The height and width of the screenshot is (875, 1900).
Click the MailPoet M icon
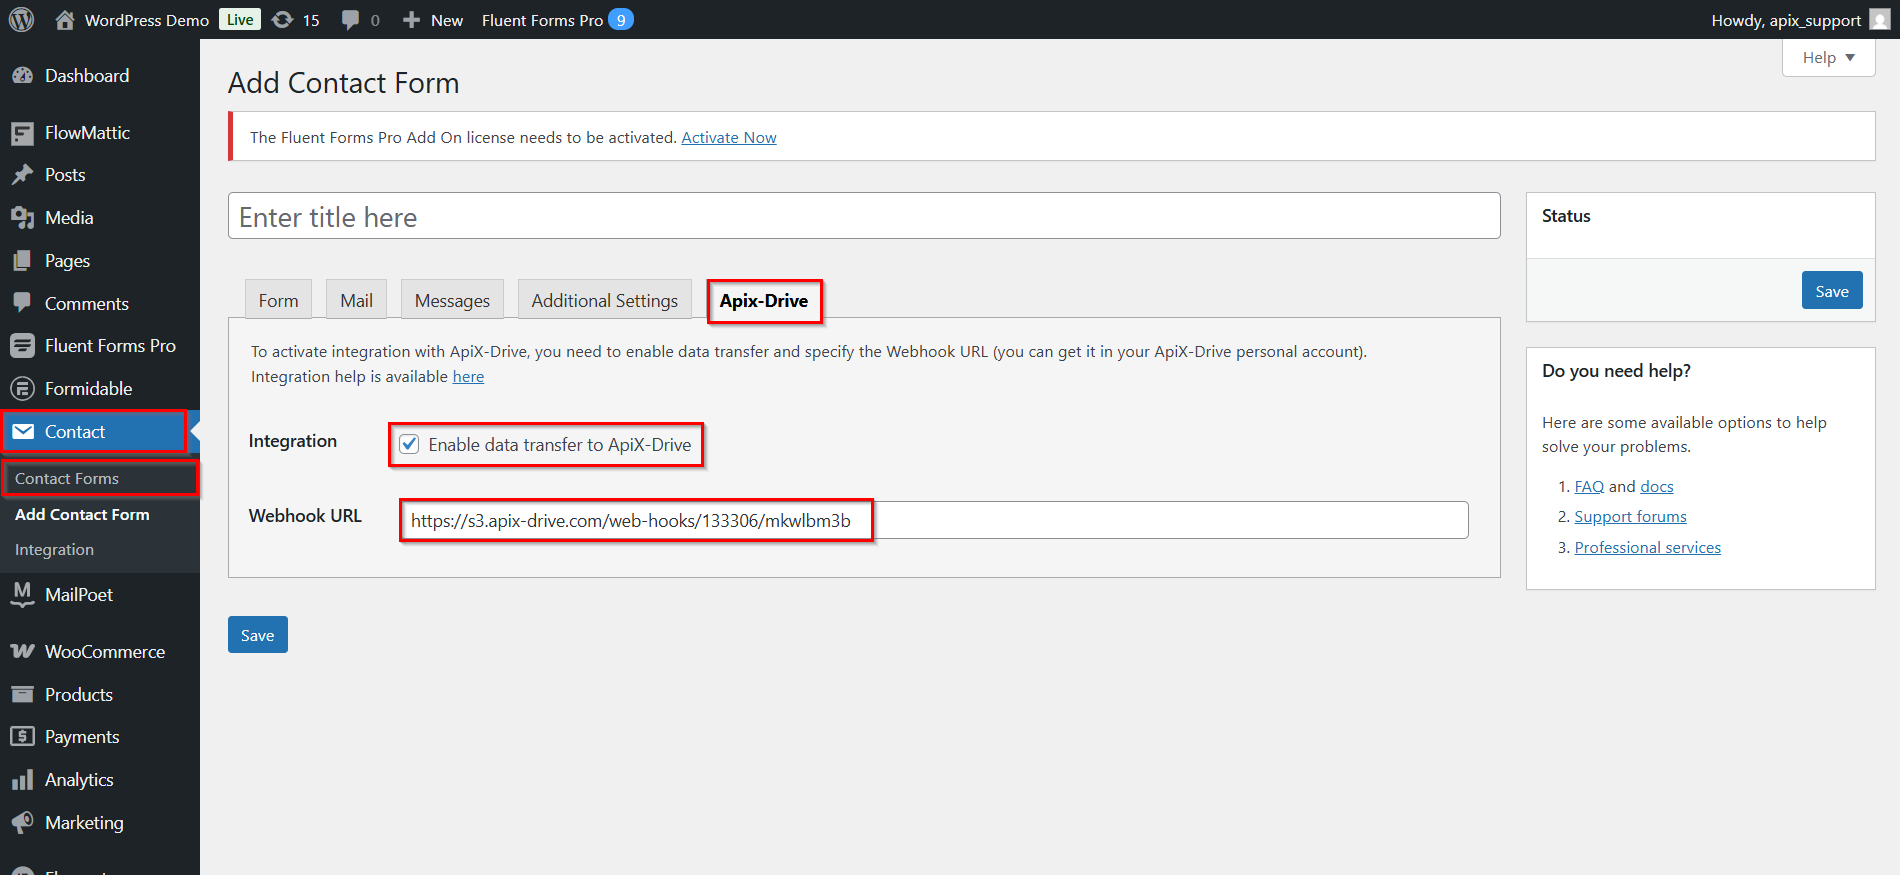click(x=22, y=594)
